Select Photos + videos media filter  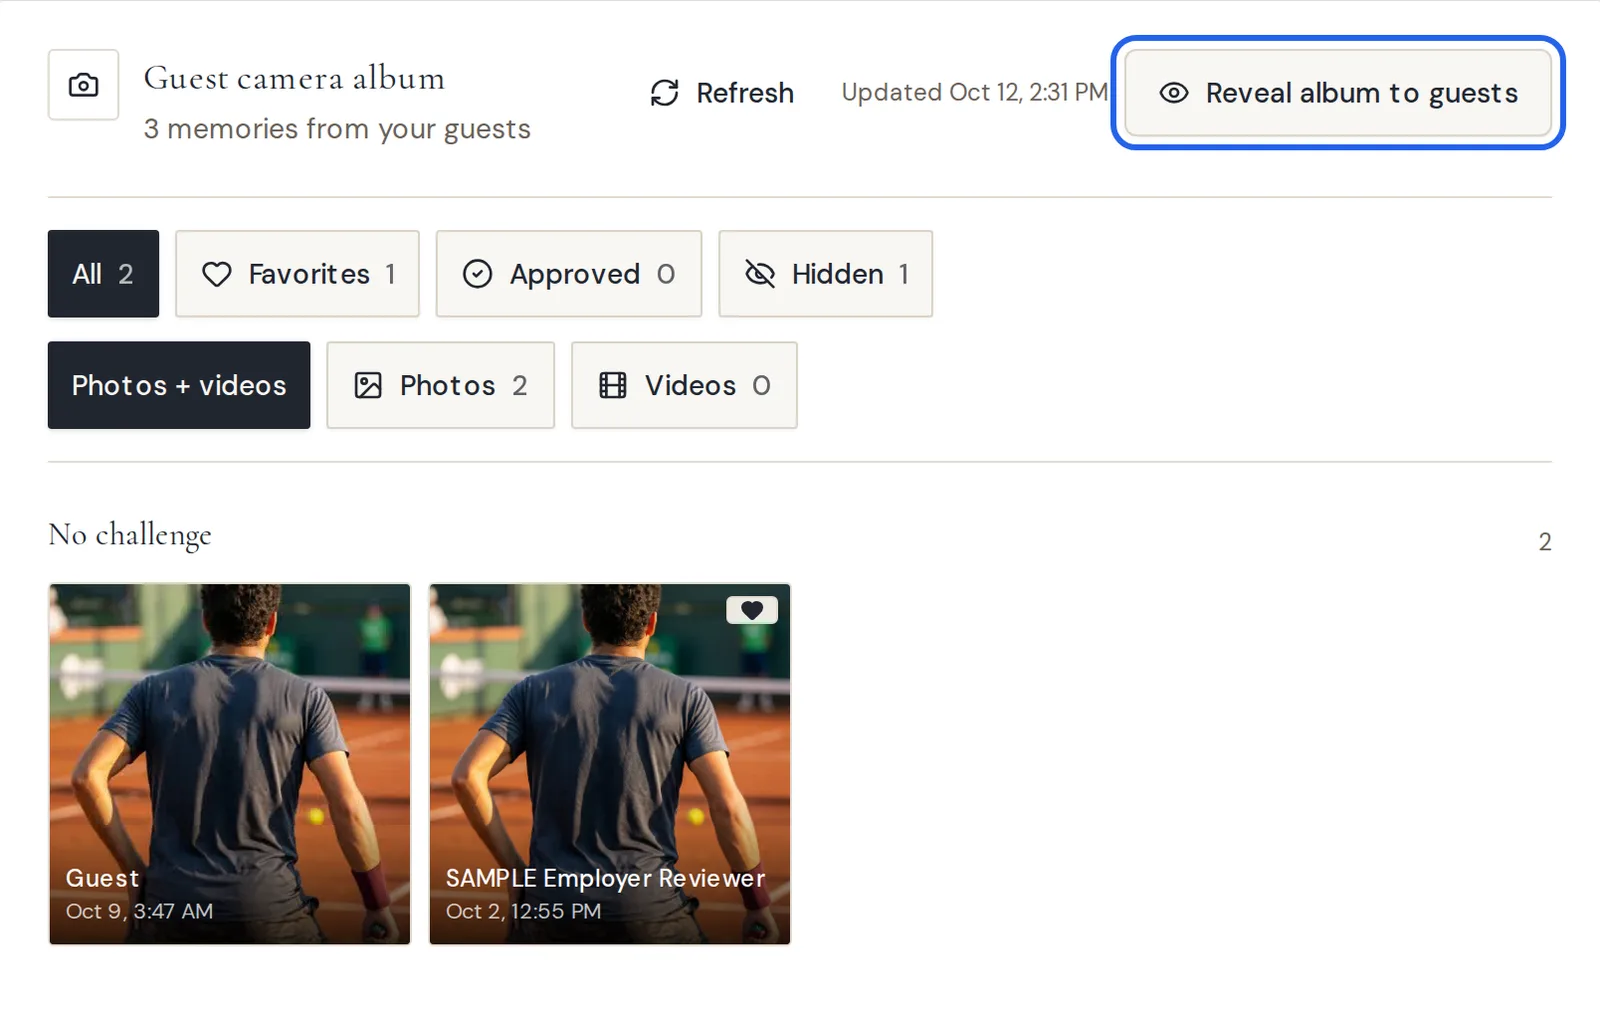point(179,385)
